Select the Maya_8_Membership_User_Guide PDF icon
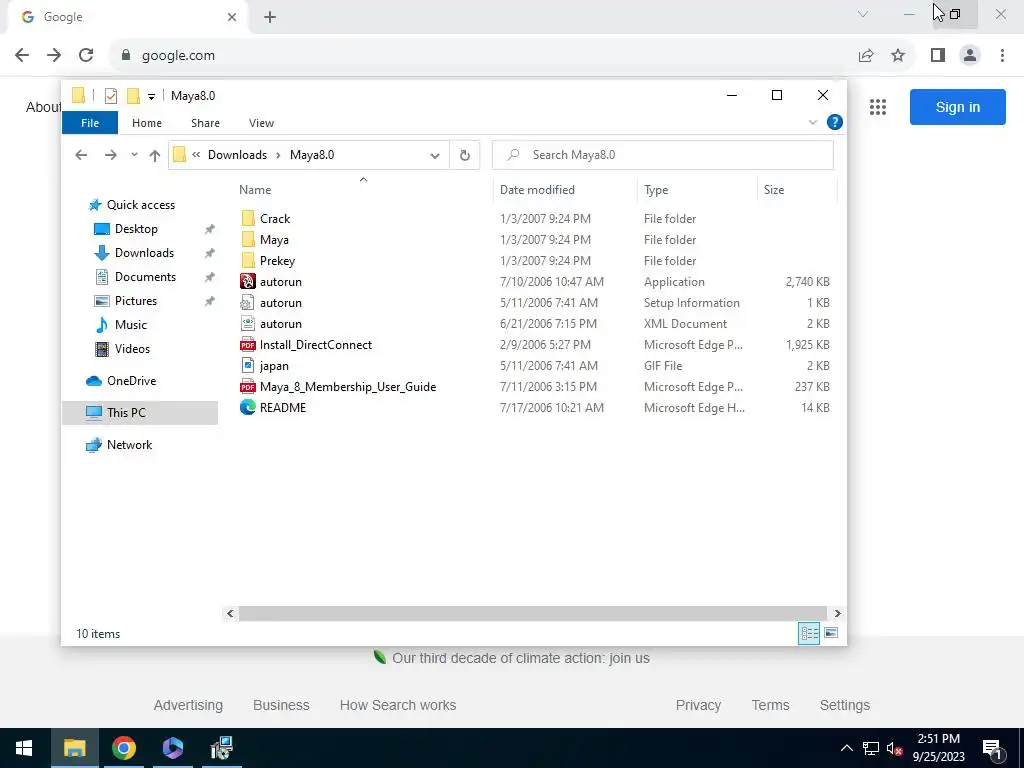This screenshot has width=1024, height=768. [x=248, y=387]
